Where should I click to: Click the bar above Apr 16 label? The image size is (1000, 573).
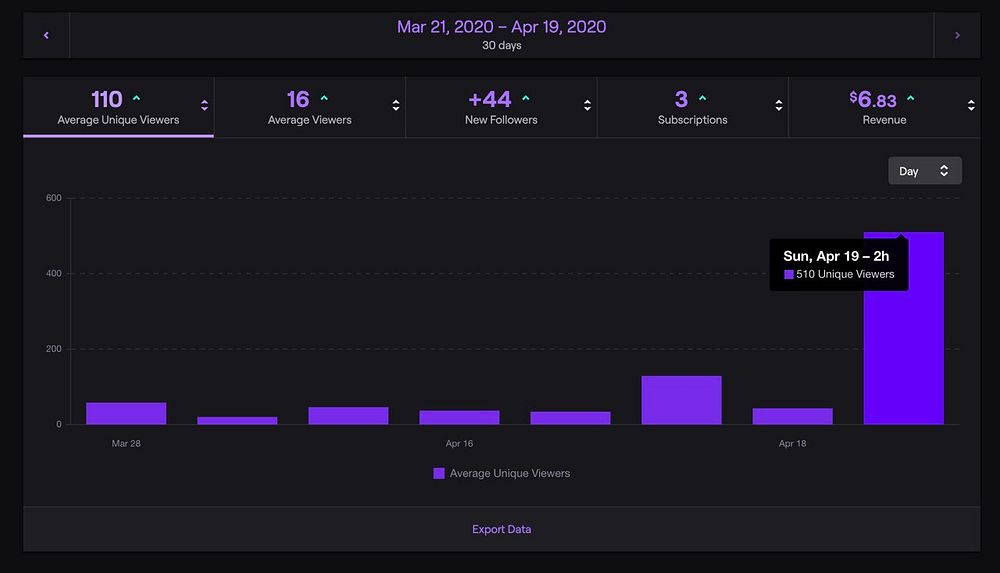coord(459,417)
